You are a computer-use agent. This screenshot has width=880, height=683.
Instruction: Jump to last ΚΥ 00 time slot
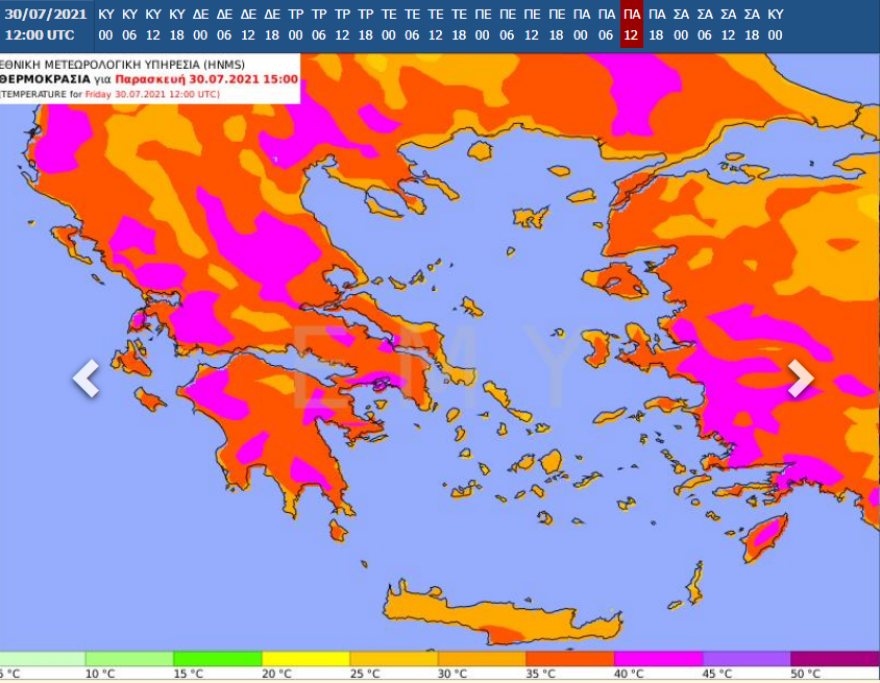pyautogui.click(x=775, y=24)
